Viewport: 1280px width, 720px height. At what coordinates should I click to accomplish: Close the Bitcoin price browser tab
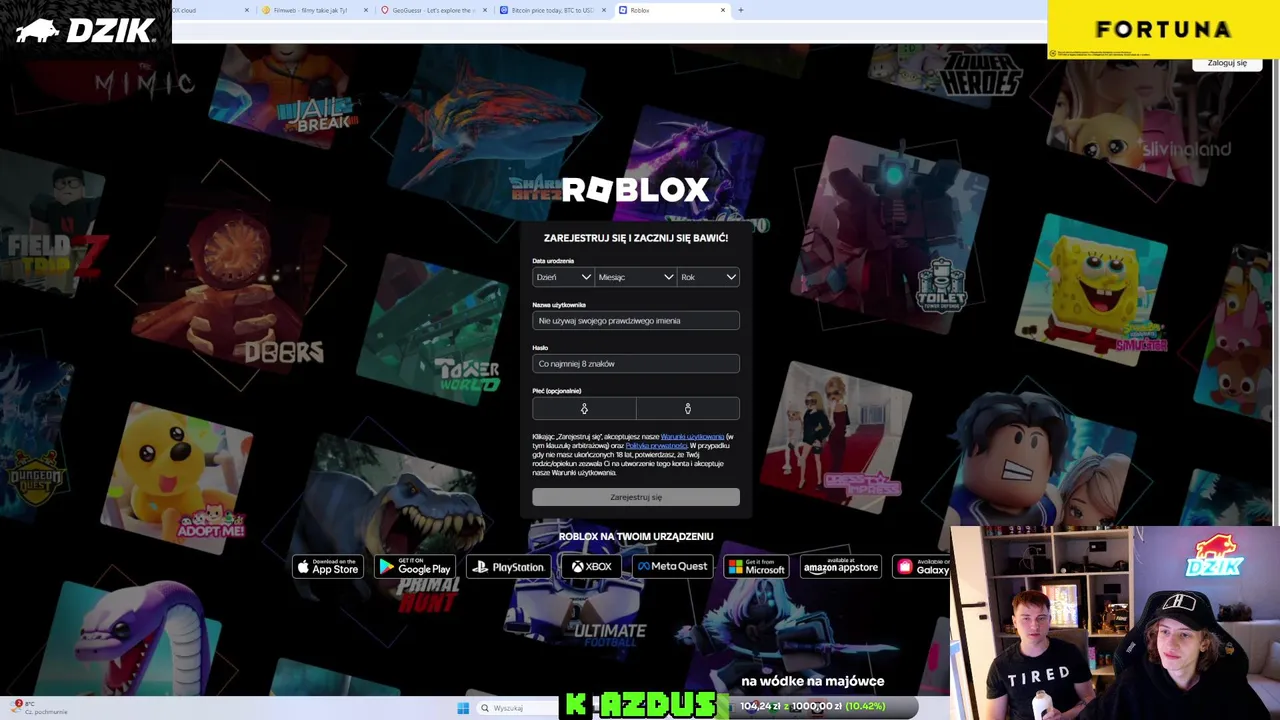coord(603,10)
